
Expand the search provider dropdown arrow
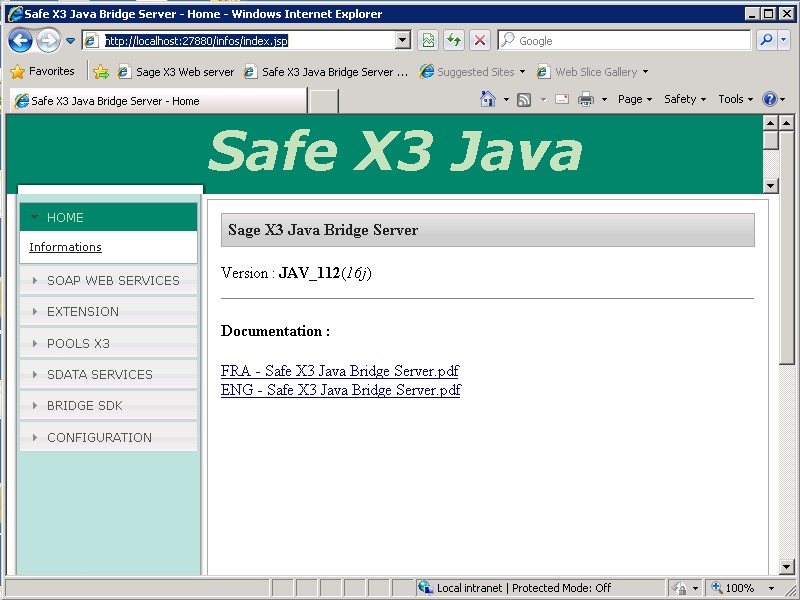pos(784,40)
